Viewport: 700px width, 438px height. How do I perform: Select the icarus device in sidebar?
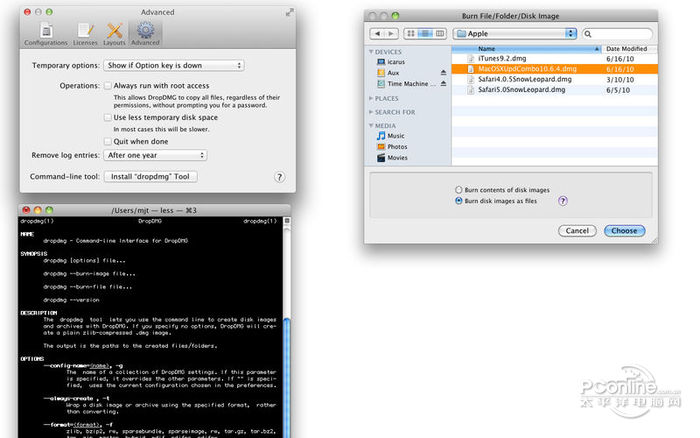(x=391, y=62)
